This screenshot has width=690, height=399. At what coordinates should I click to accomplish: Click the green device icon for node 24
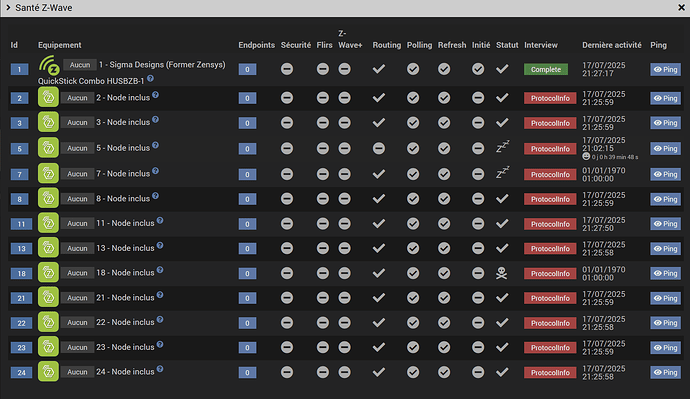48,372
